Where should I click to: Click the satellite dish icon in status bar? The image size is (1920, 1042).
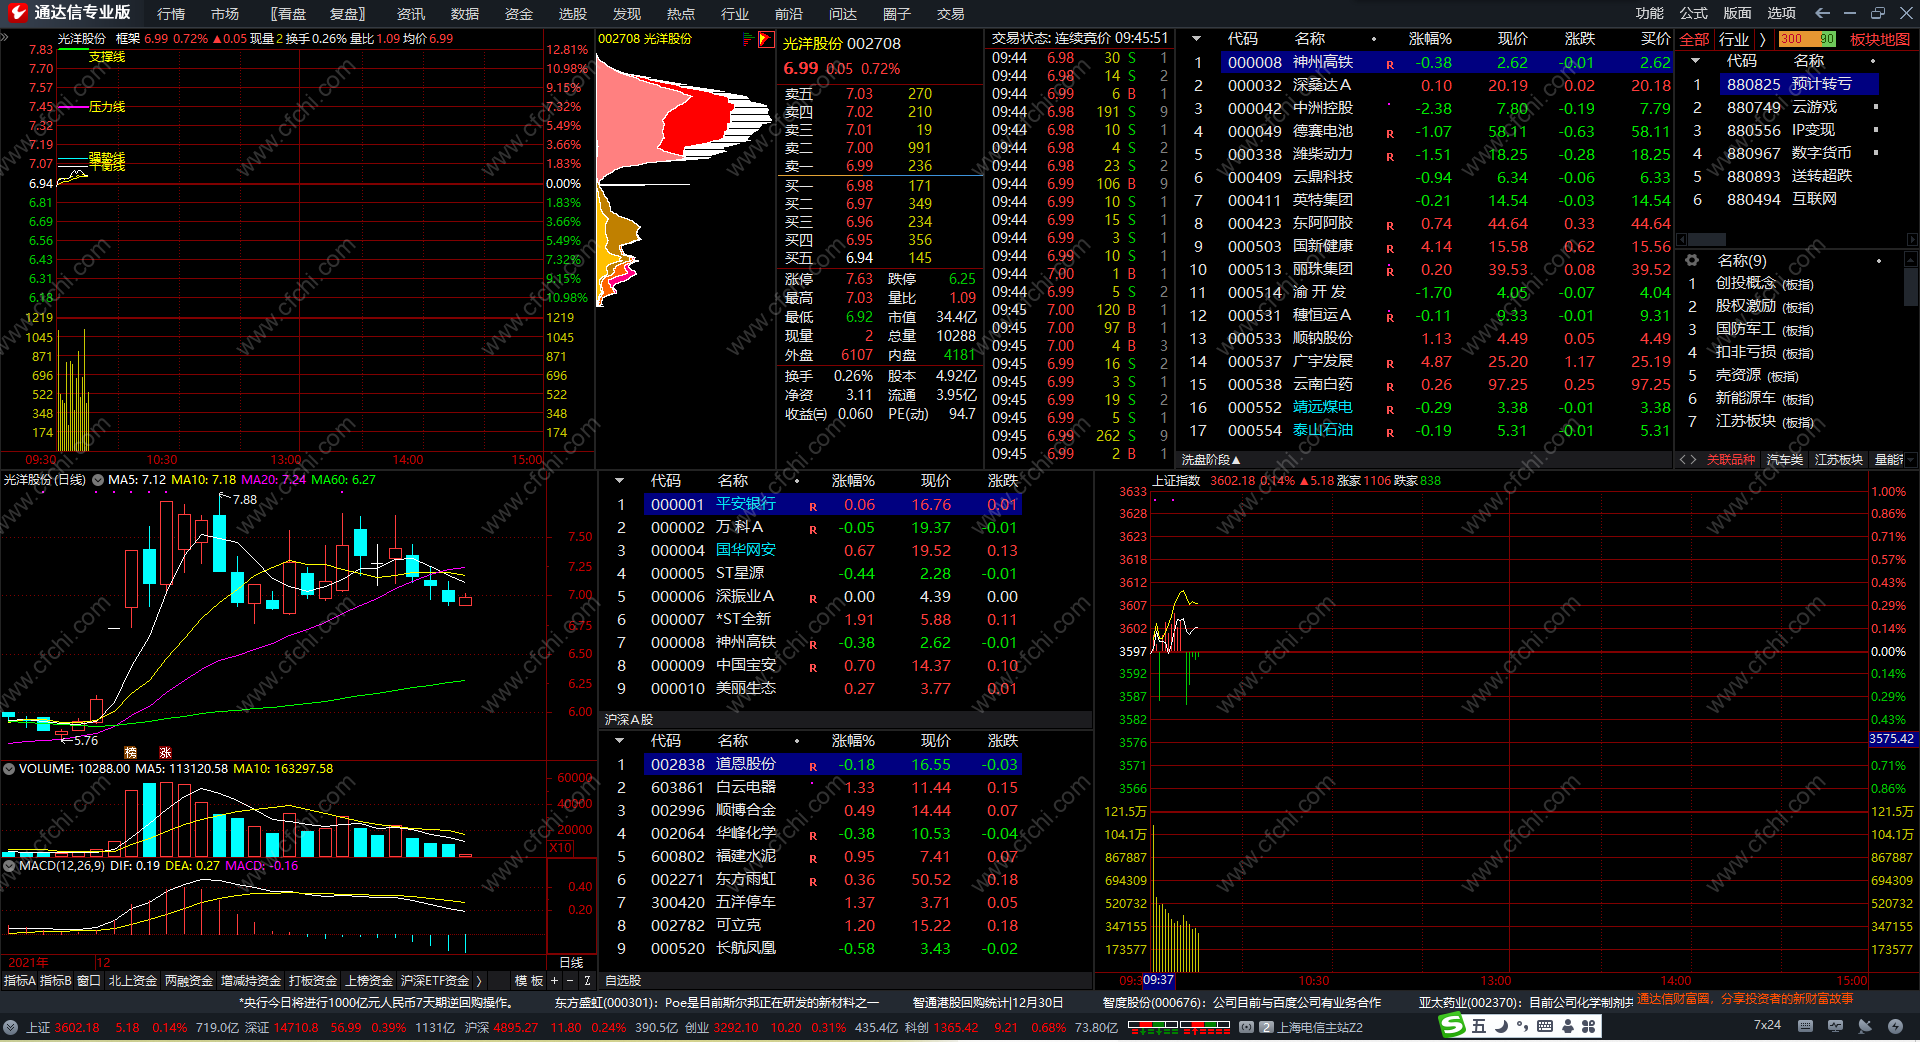pyautogui.click(x=1865, y=1026)
